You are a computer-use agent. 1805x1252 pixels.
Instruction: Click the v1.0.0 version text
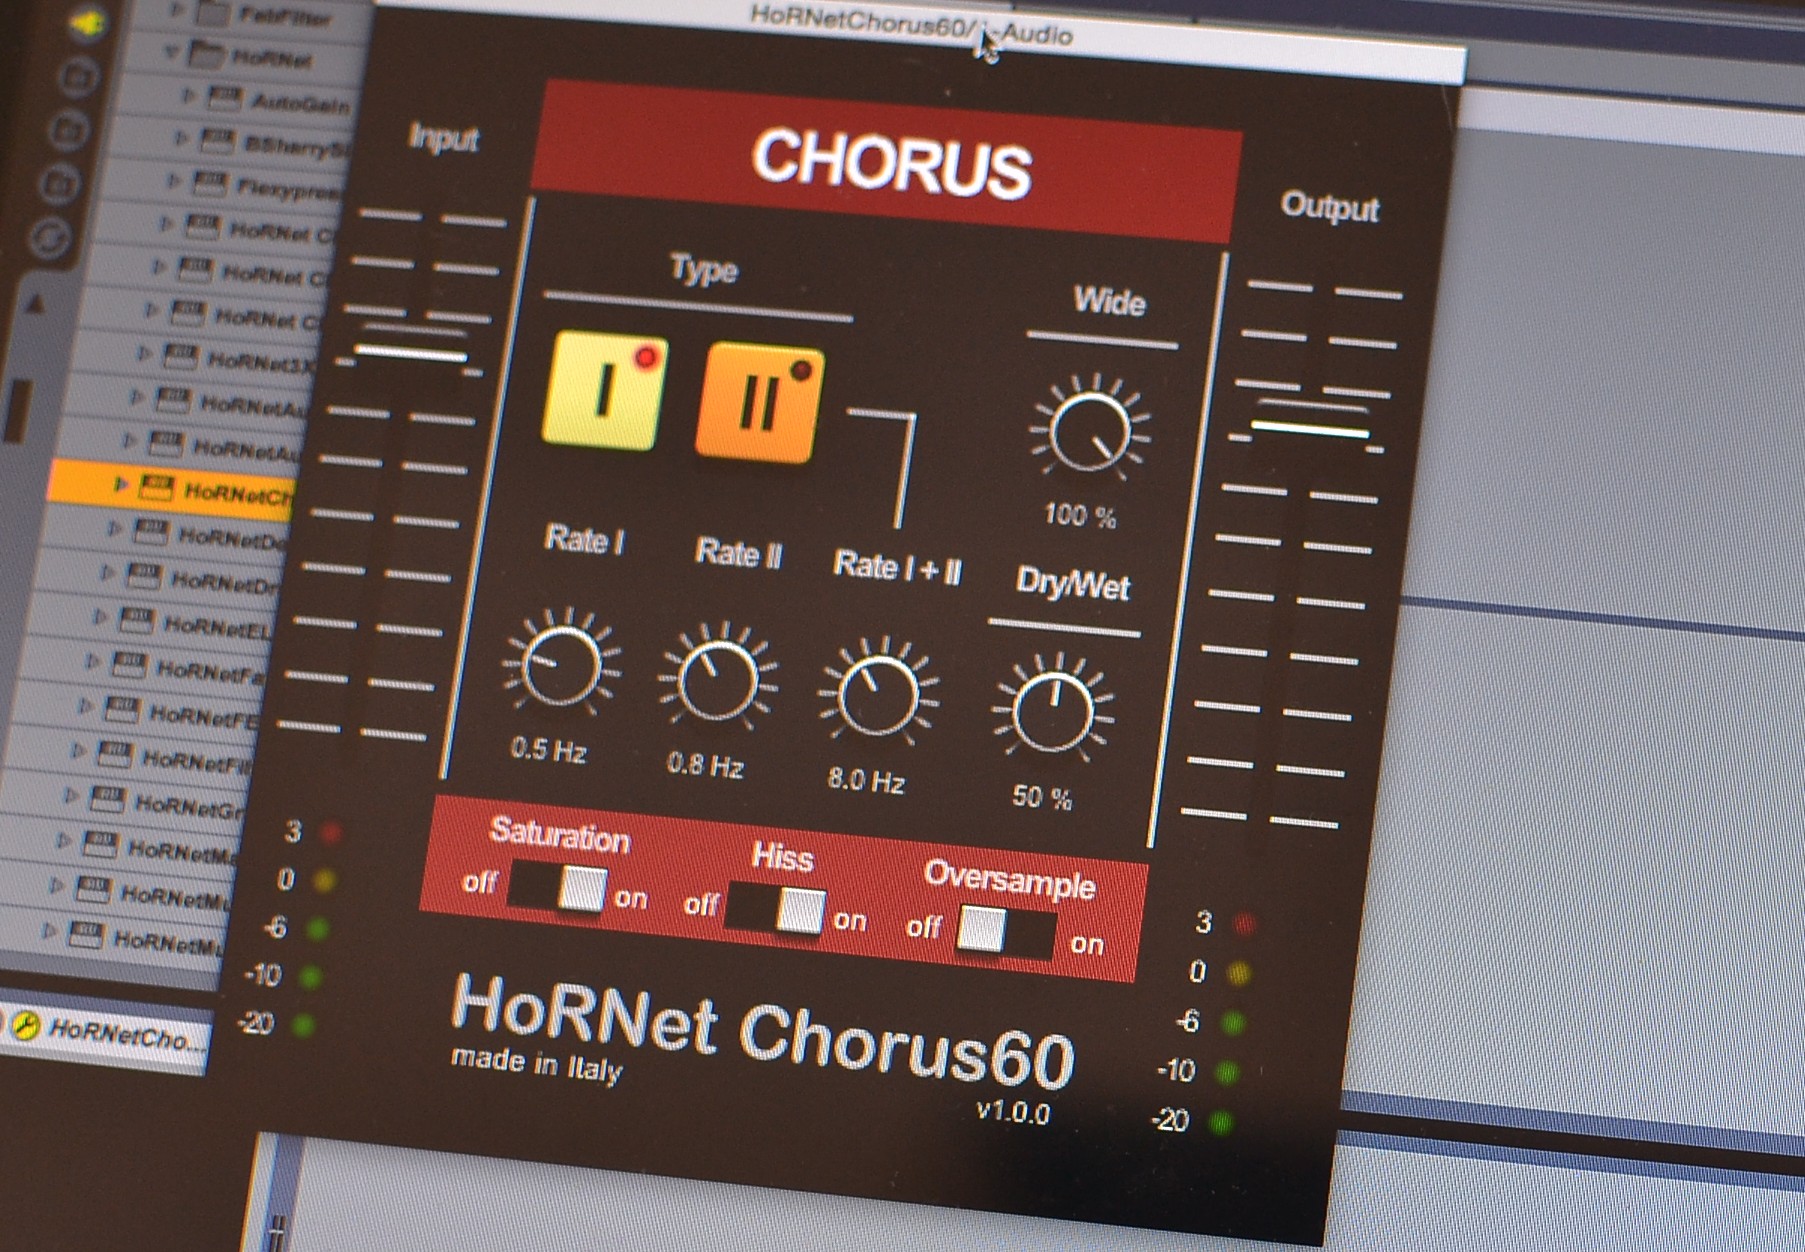click(1013, 1111)
